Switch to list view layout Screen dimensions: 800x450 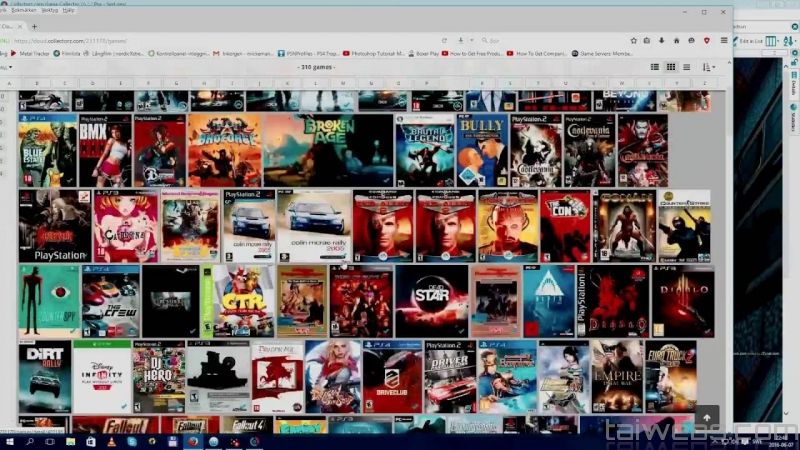655,67
